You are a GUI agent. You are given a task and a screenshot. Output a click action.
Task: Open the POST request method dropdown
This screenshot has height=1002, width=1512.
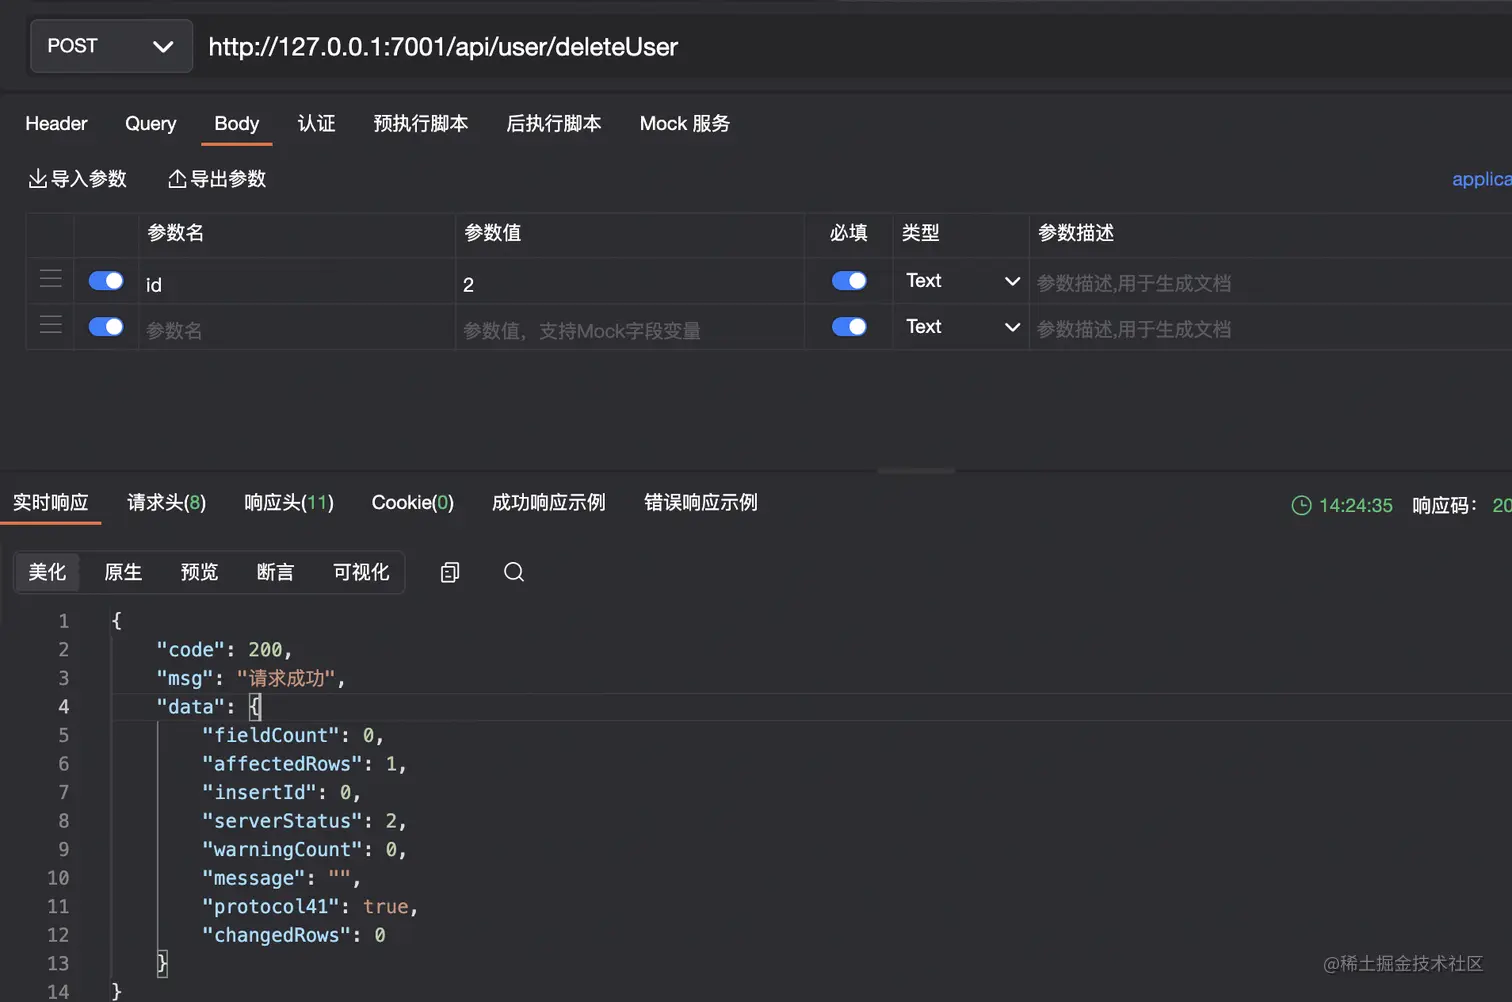click(x=111, y=46)
